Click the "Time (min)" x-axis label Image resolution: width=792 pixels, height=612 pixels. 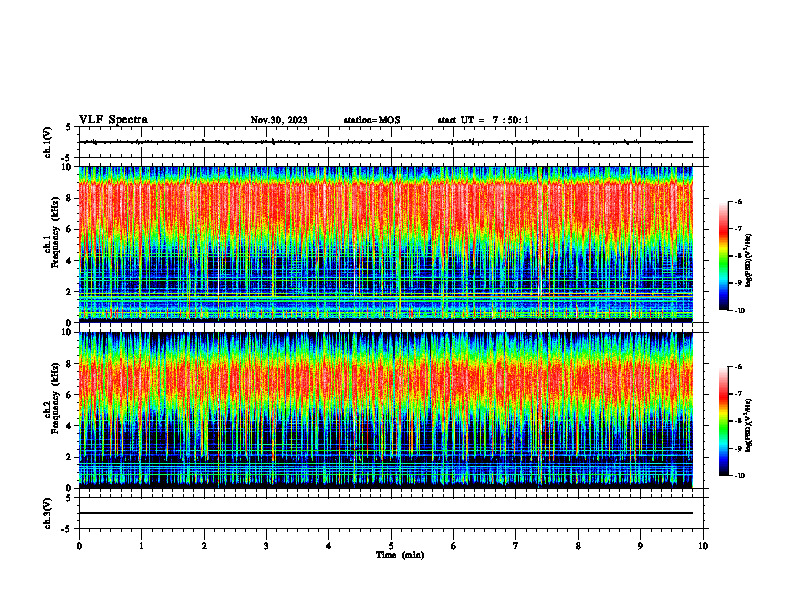point(400,555)
